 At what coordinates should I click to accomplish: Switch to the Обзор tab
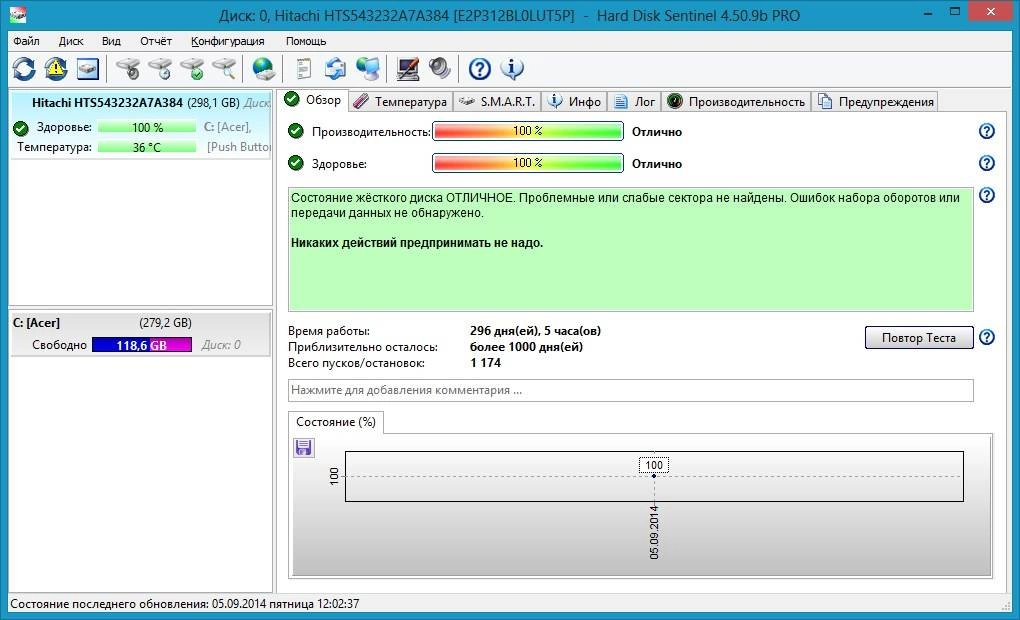(x=314, y=100)
